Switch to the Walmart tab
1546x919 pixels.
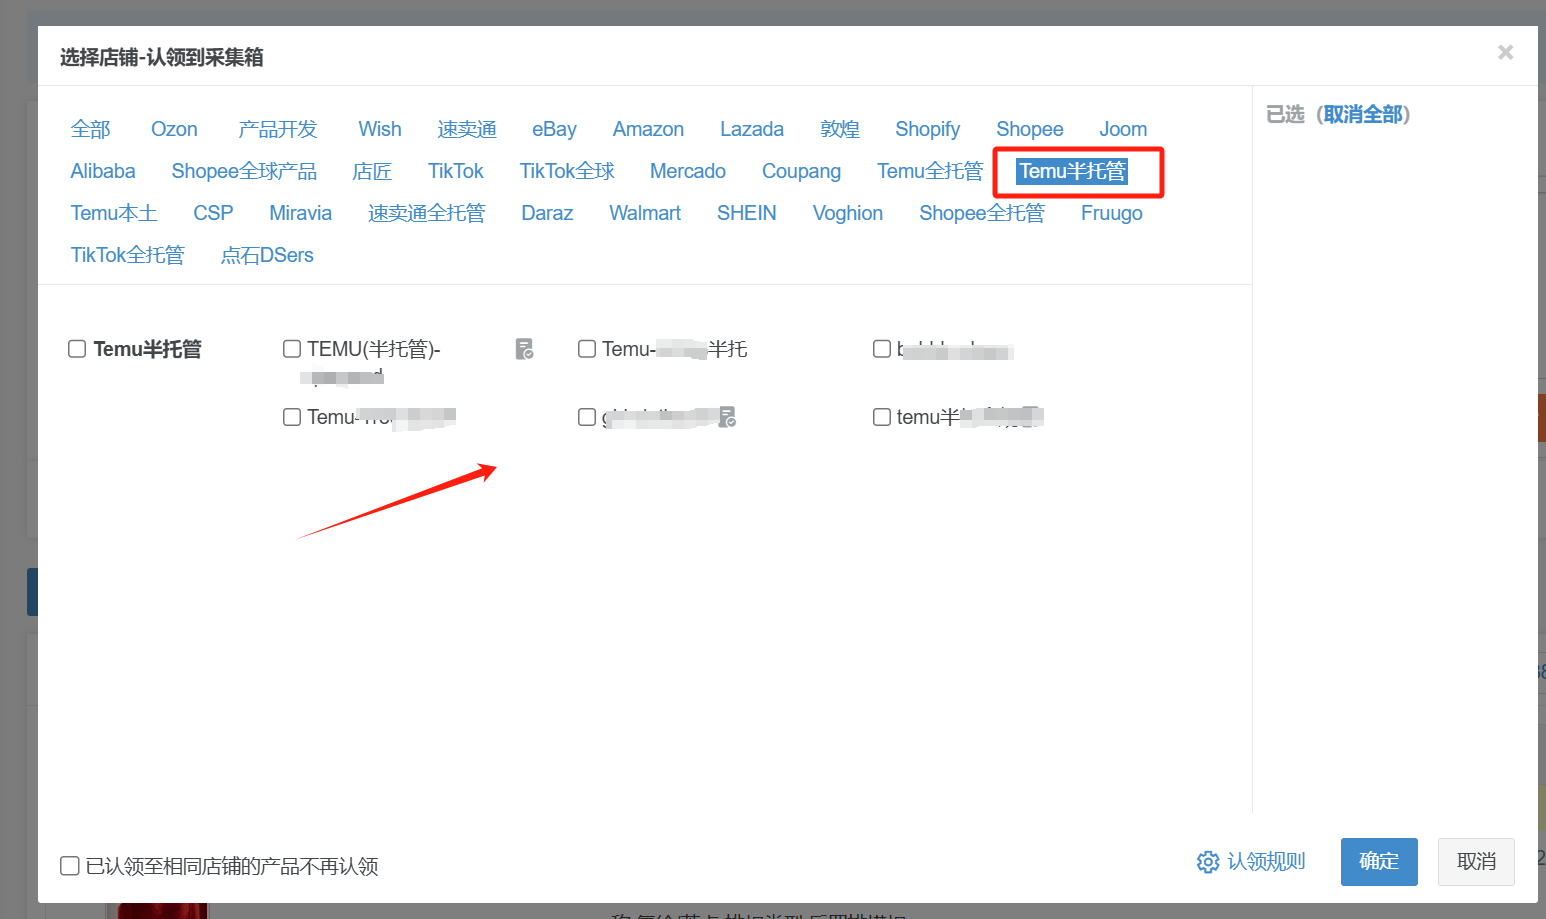[645, 213]
